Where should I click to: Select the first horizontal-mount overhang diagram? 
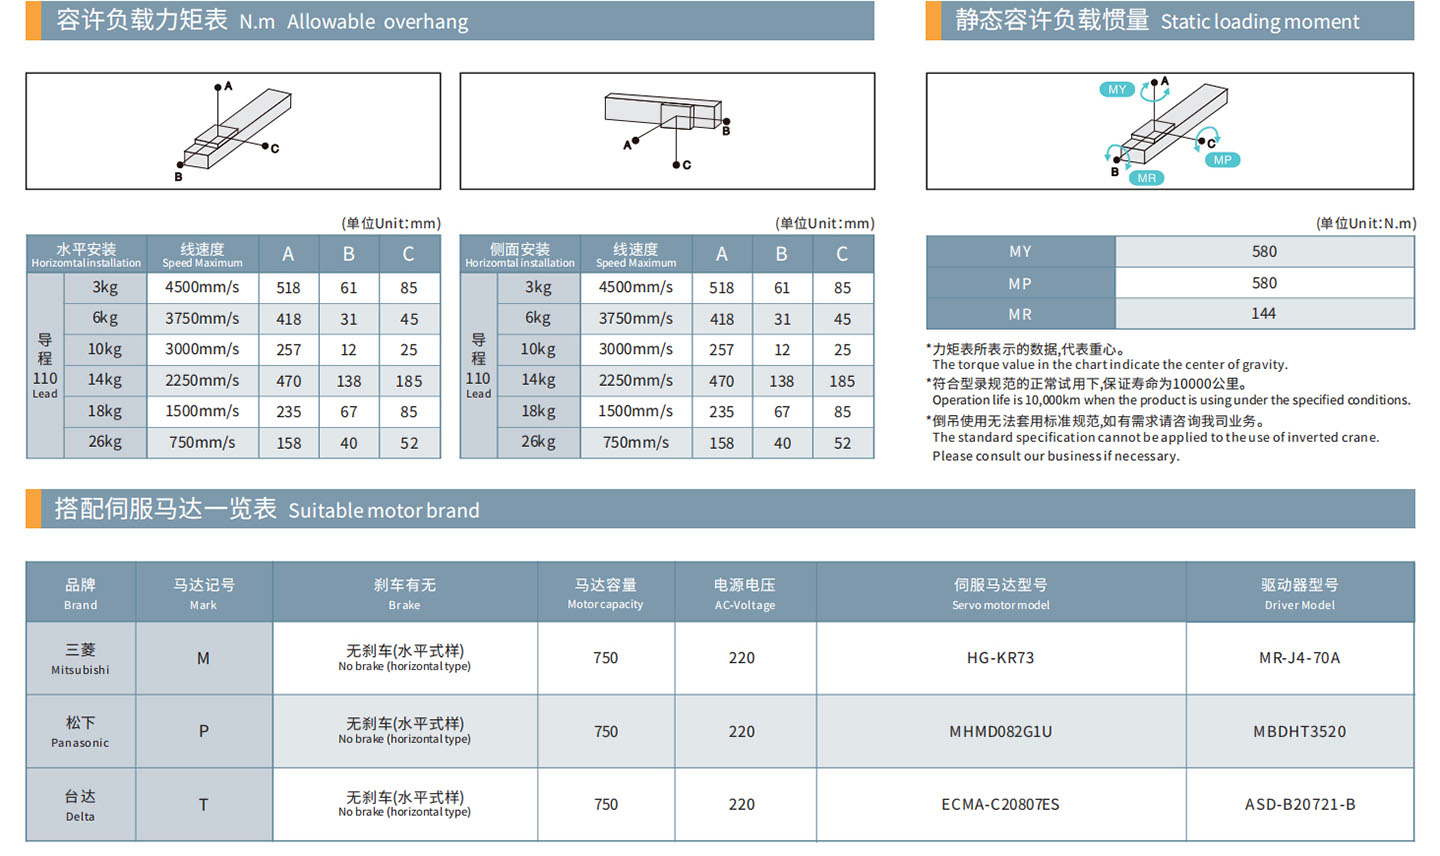coord(233,131)
